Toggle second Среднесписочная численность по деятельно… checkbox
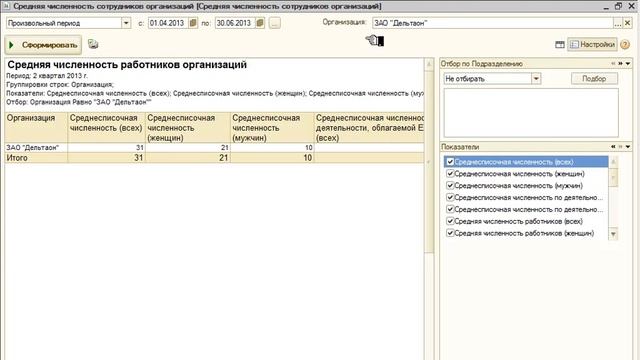640x360 pixels. 450,209
